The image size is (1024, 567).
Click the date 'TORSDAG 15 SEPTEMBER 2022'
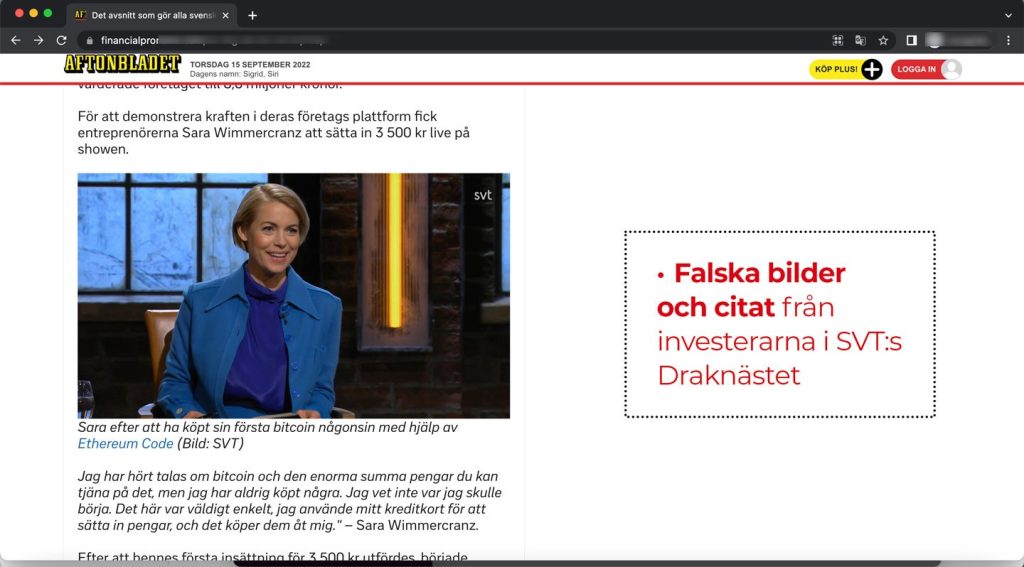(250, 65)
